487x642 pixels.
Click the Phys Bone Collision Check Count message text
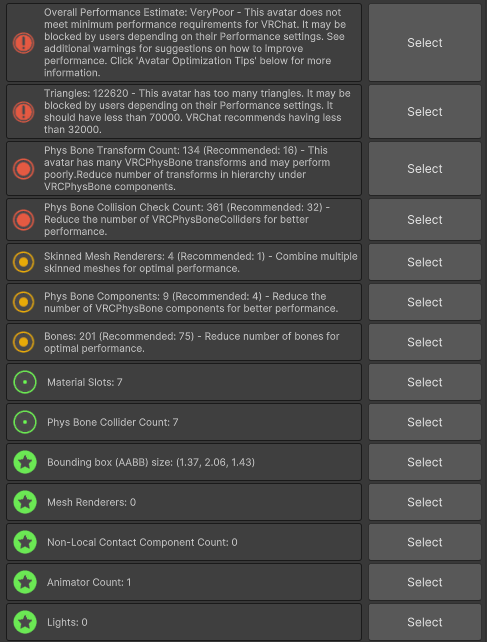coord(187,219)
